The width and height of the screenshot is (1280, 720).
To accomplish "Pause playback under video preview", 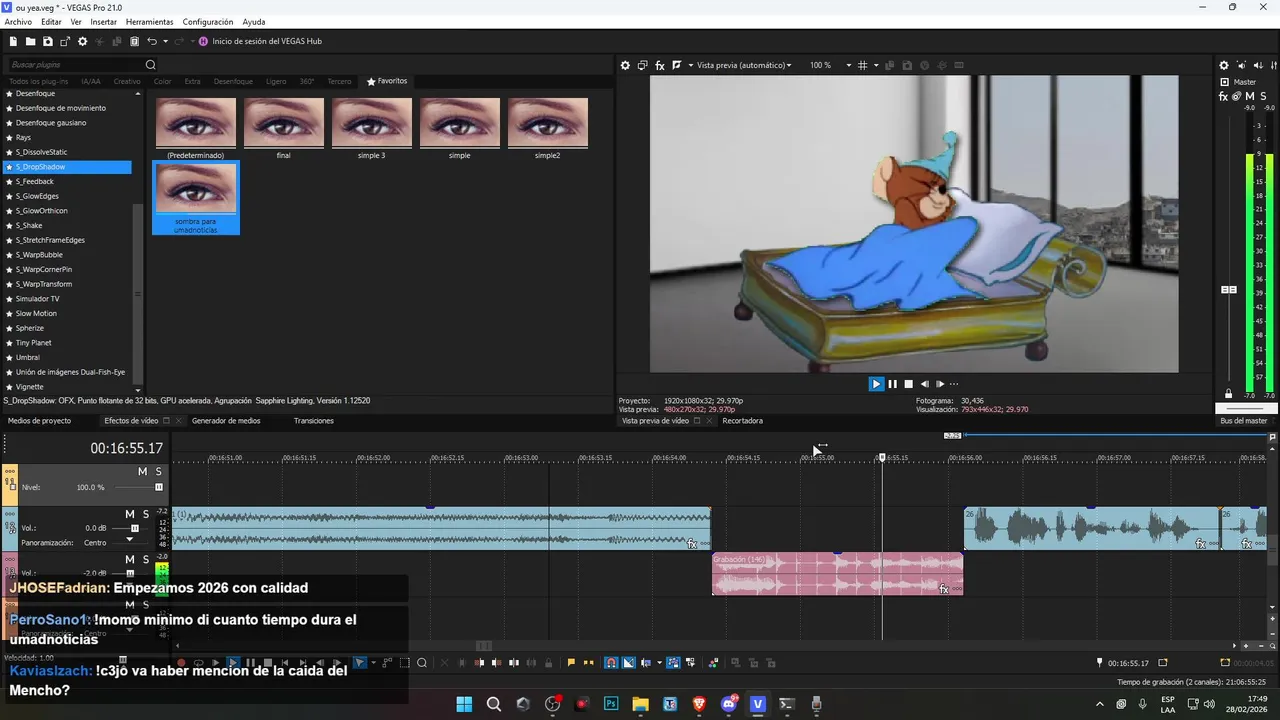I will pos(893,384).
